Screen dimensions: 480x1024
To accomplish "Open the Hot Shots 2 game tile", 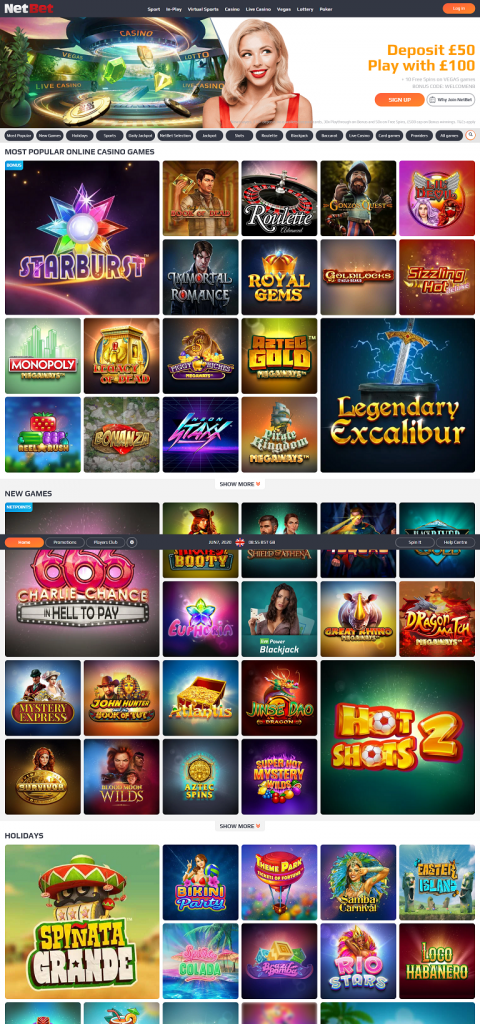I will click(398, 737).
